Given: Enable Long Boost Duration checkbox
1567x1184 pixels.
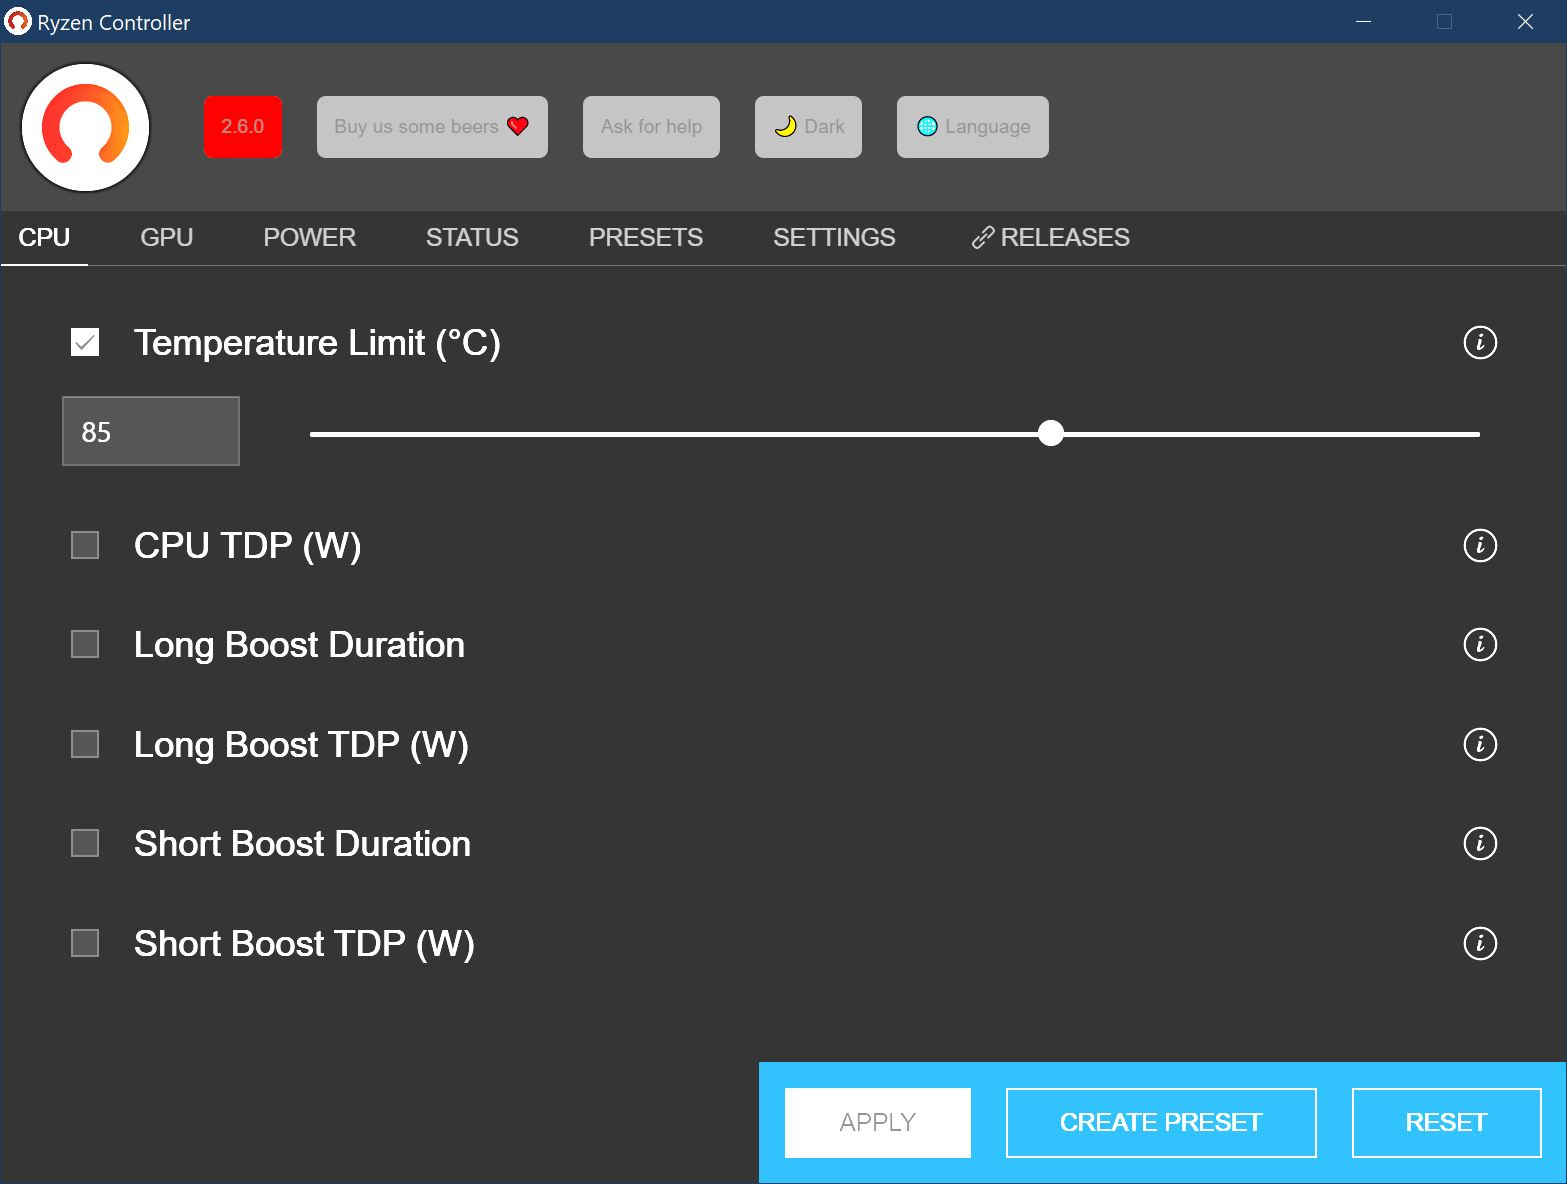Looking at the screenshot, I should tap(85, 644).
